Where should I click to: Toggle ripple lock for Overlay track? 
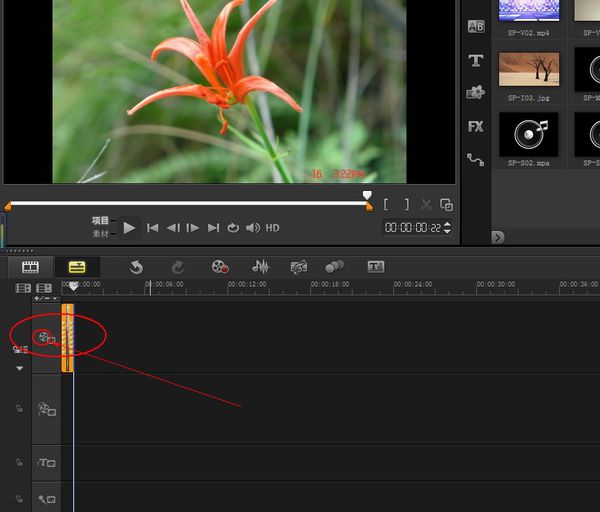19,408
